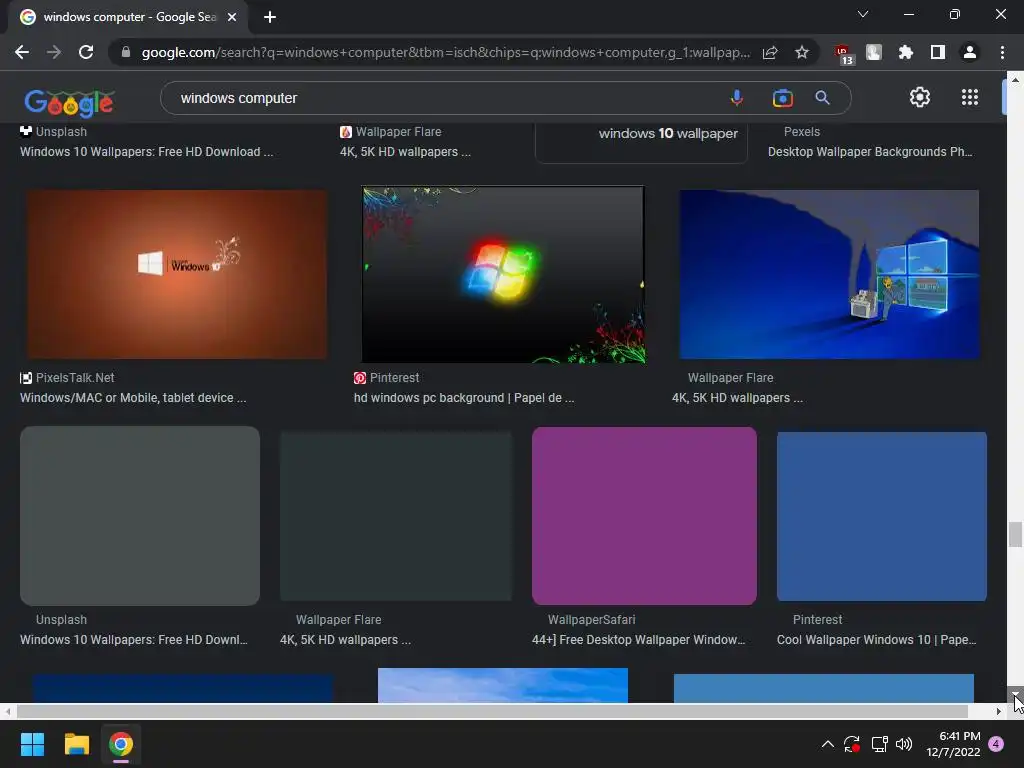
Task: Open the blue Simpsons Windows wallpaper
Action: click(x=829, y=274)
